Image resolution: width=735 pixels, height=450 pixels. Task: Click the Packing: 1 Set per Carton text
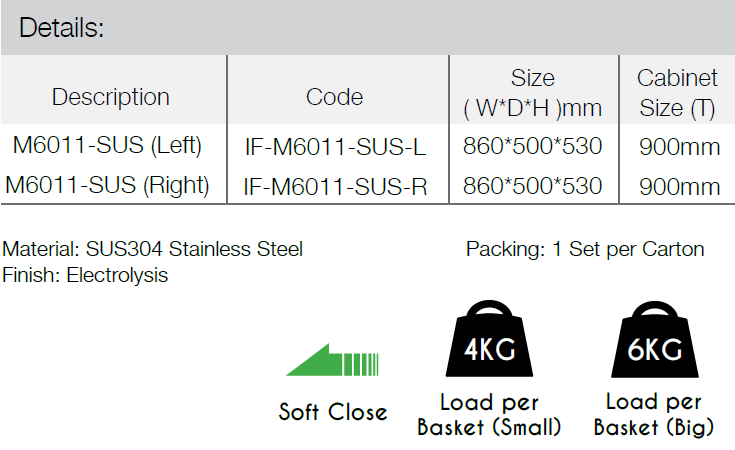click(585, 249)
